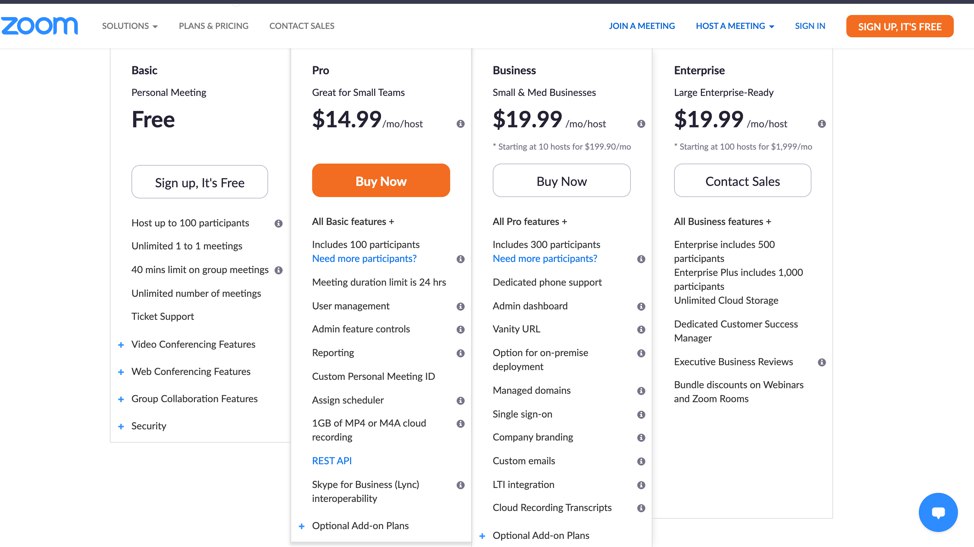This screenshot has height=547, width=974.
Task: Expand Video Conferencing Features
Action: click(187, 345)
